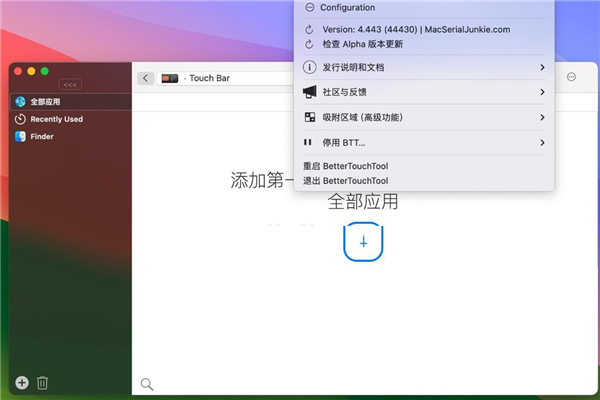Click the back arrow button in toolbar

[x=145, y=78]
